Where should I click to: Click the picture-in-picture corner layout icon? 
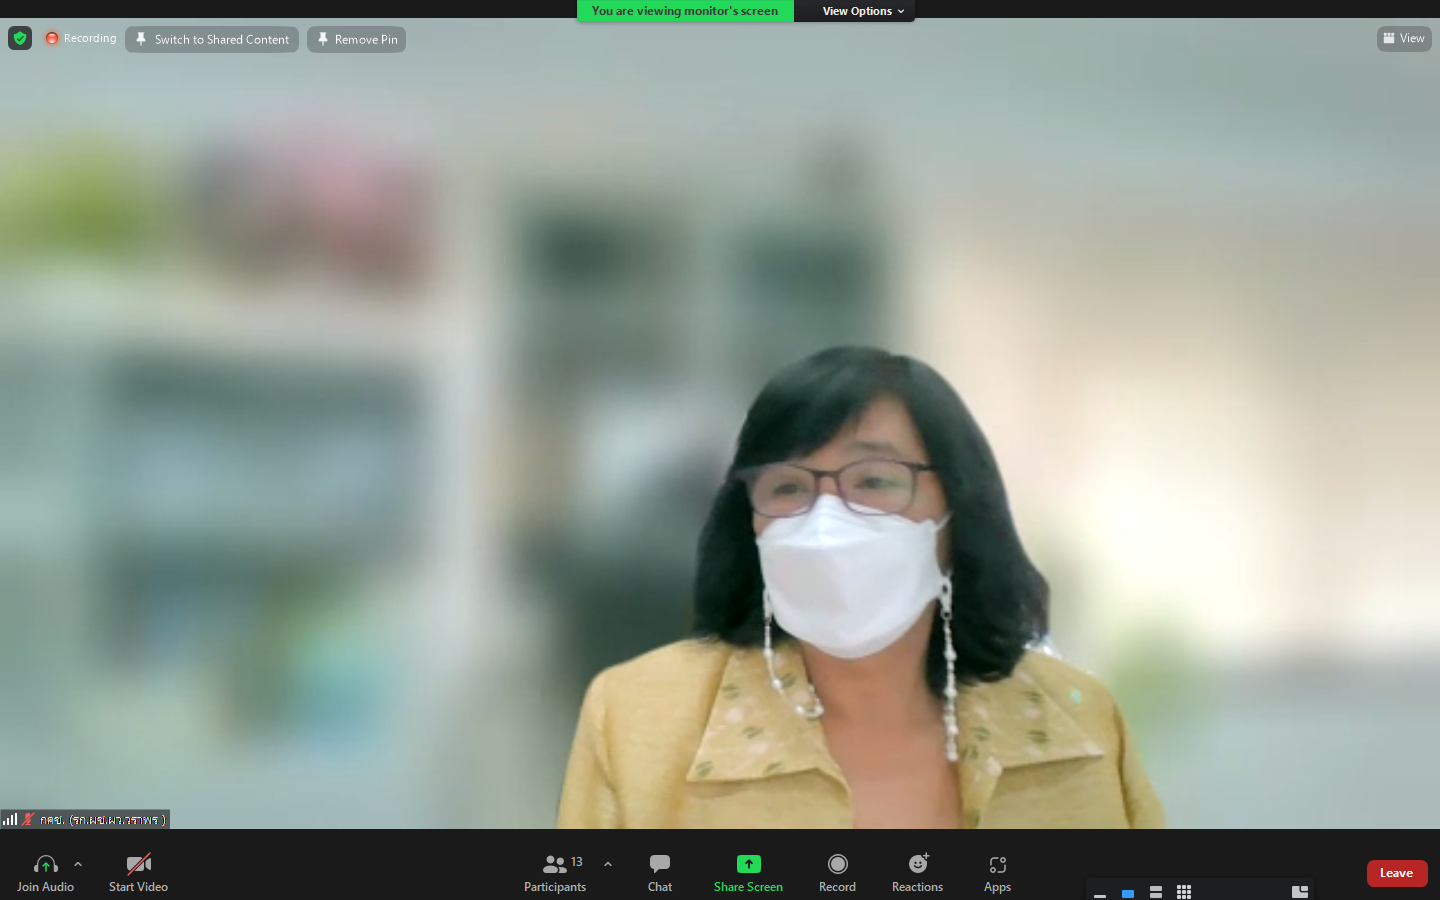click(x=1300, y=892)
